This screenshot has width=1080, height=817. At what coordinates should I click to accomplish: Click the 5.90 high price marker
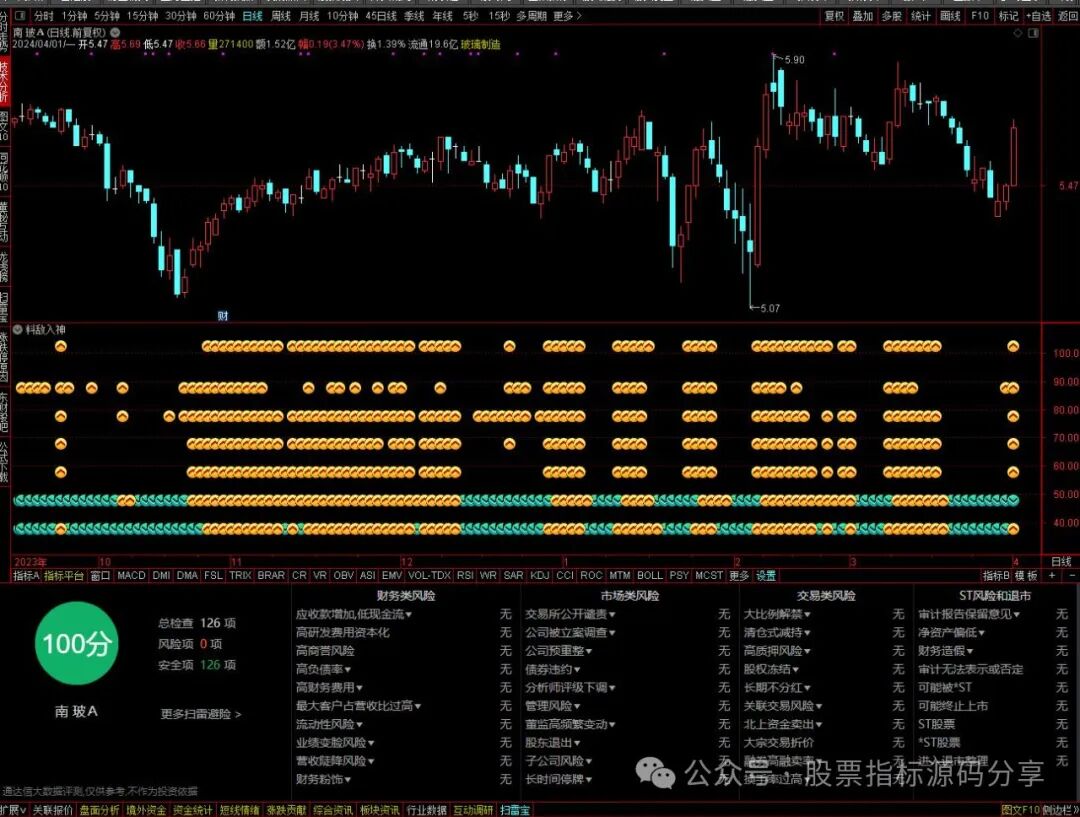794,60
